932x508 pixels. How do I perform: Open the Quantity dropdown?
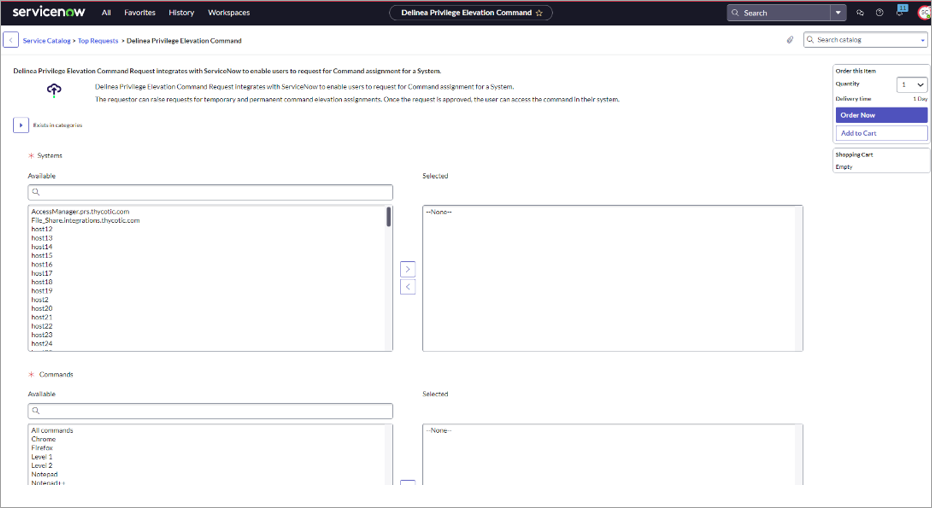click(x=912, y=85)
